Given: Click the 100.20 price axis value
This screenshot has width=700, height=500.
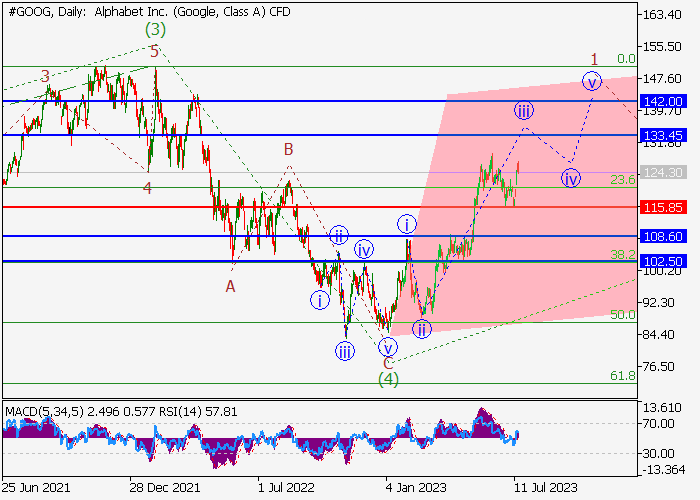Looking at the screenshot, I should (x=662, y=271).
